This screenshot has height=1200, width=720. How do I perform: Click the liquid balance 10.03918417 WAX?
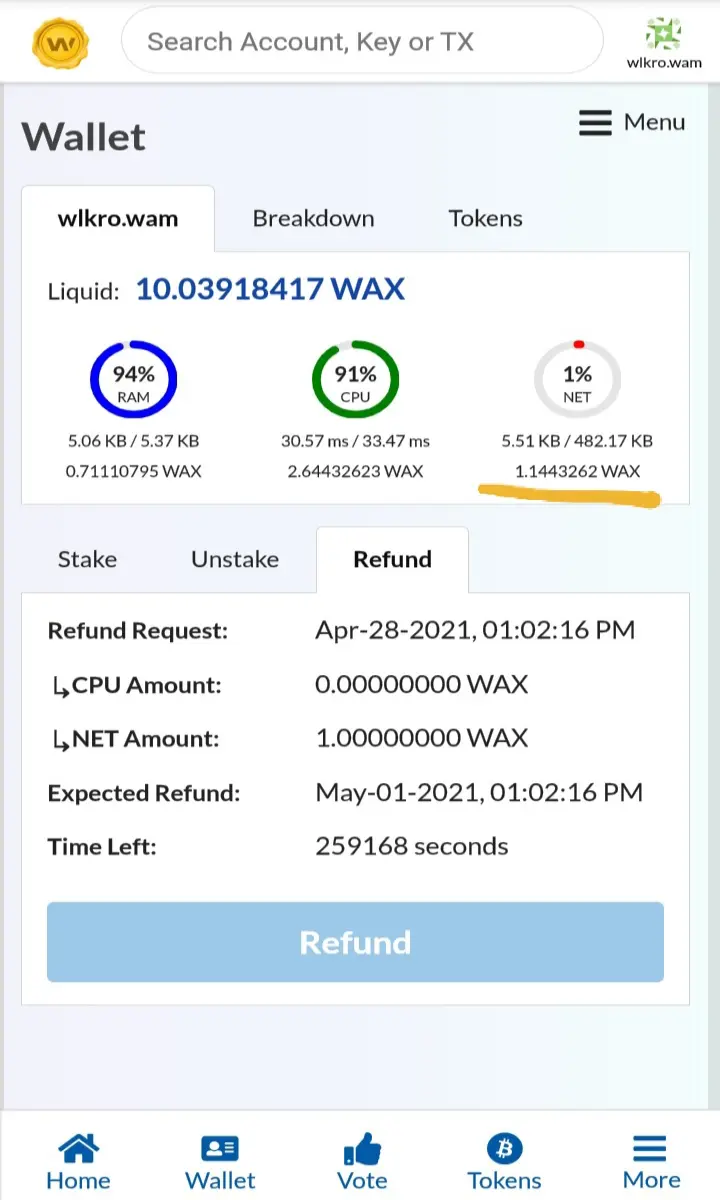(270, 290)
